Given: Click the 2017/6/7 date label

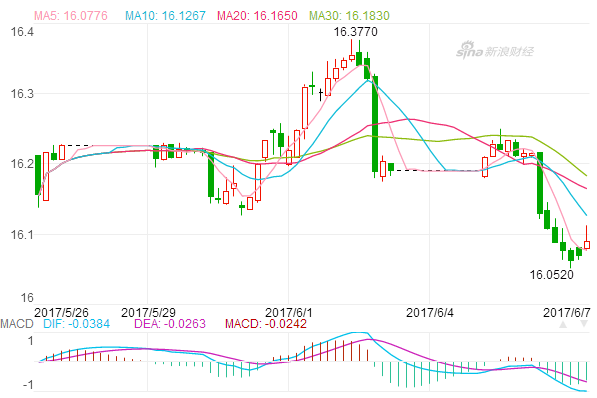Looking at the screenshot, I should click(567, 313).
